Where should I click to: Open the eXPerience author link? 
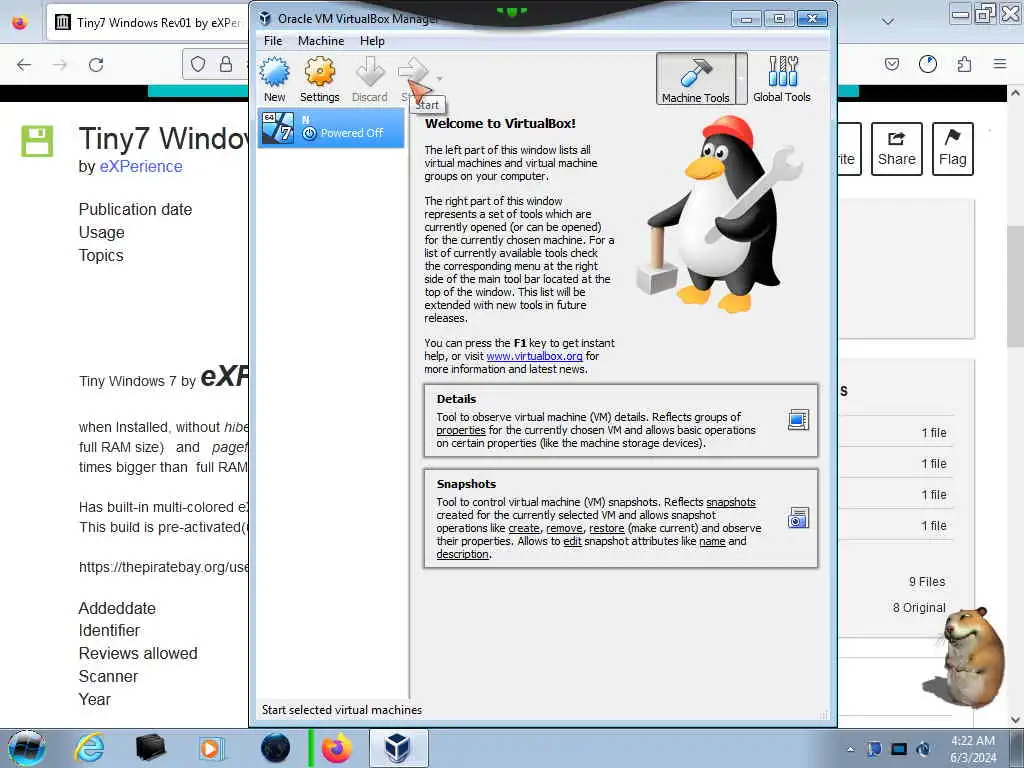(x=141, y=167)
